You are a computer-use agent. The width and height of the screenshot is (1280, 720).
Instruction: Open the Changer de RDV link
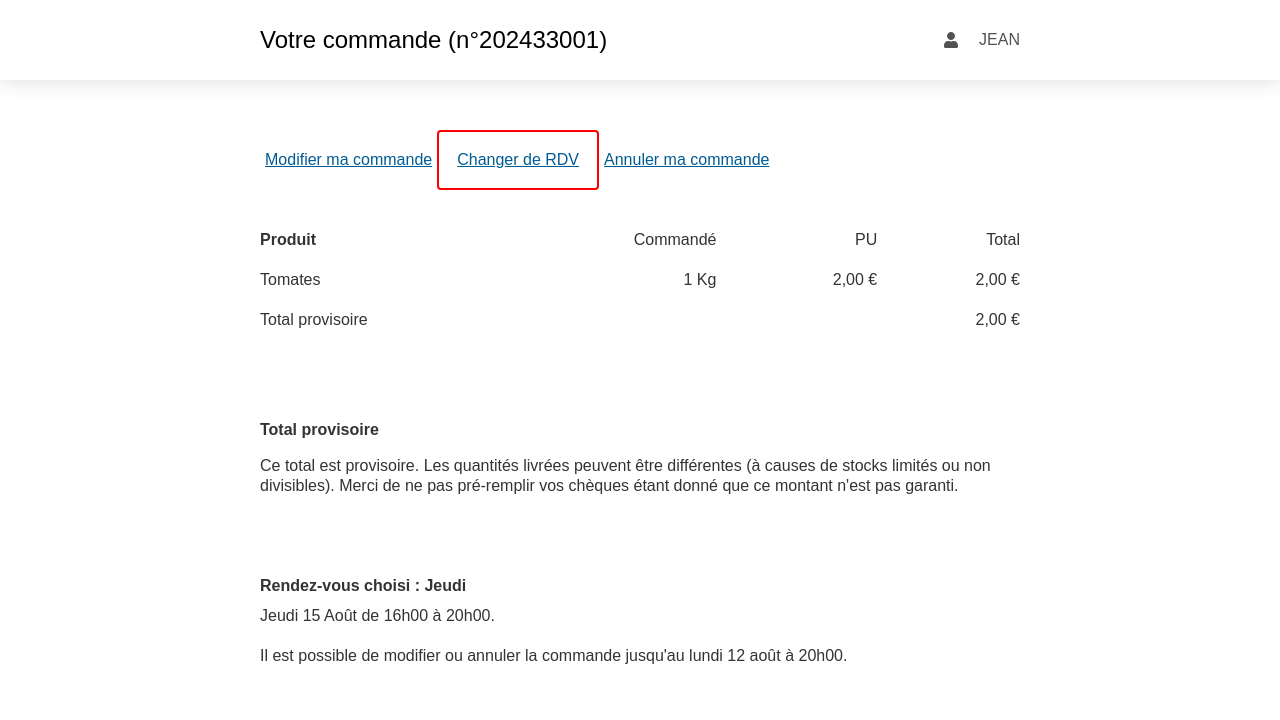pyautogui.click(x=517, y=160)
